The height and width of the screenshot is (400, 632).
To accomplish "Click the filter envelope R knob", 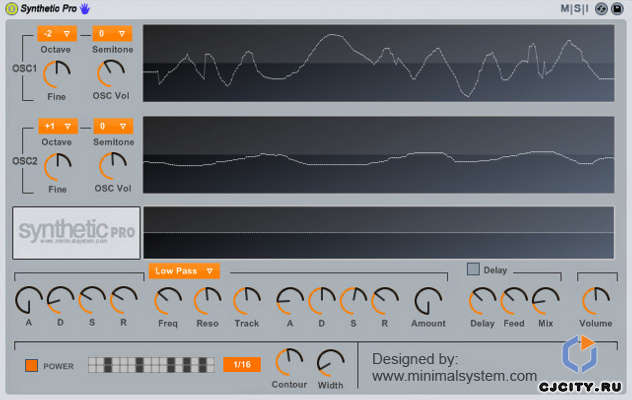I will [385, 301].
